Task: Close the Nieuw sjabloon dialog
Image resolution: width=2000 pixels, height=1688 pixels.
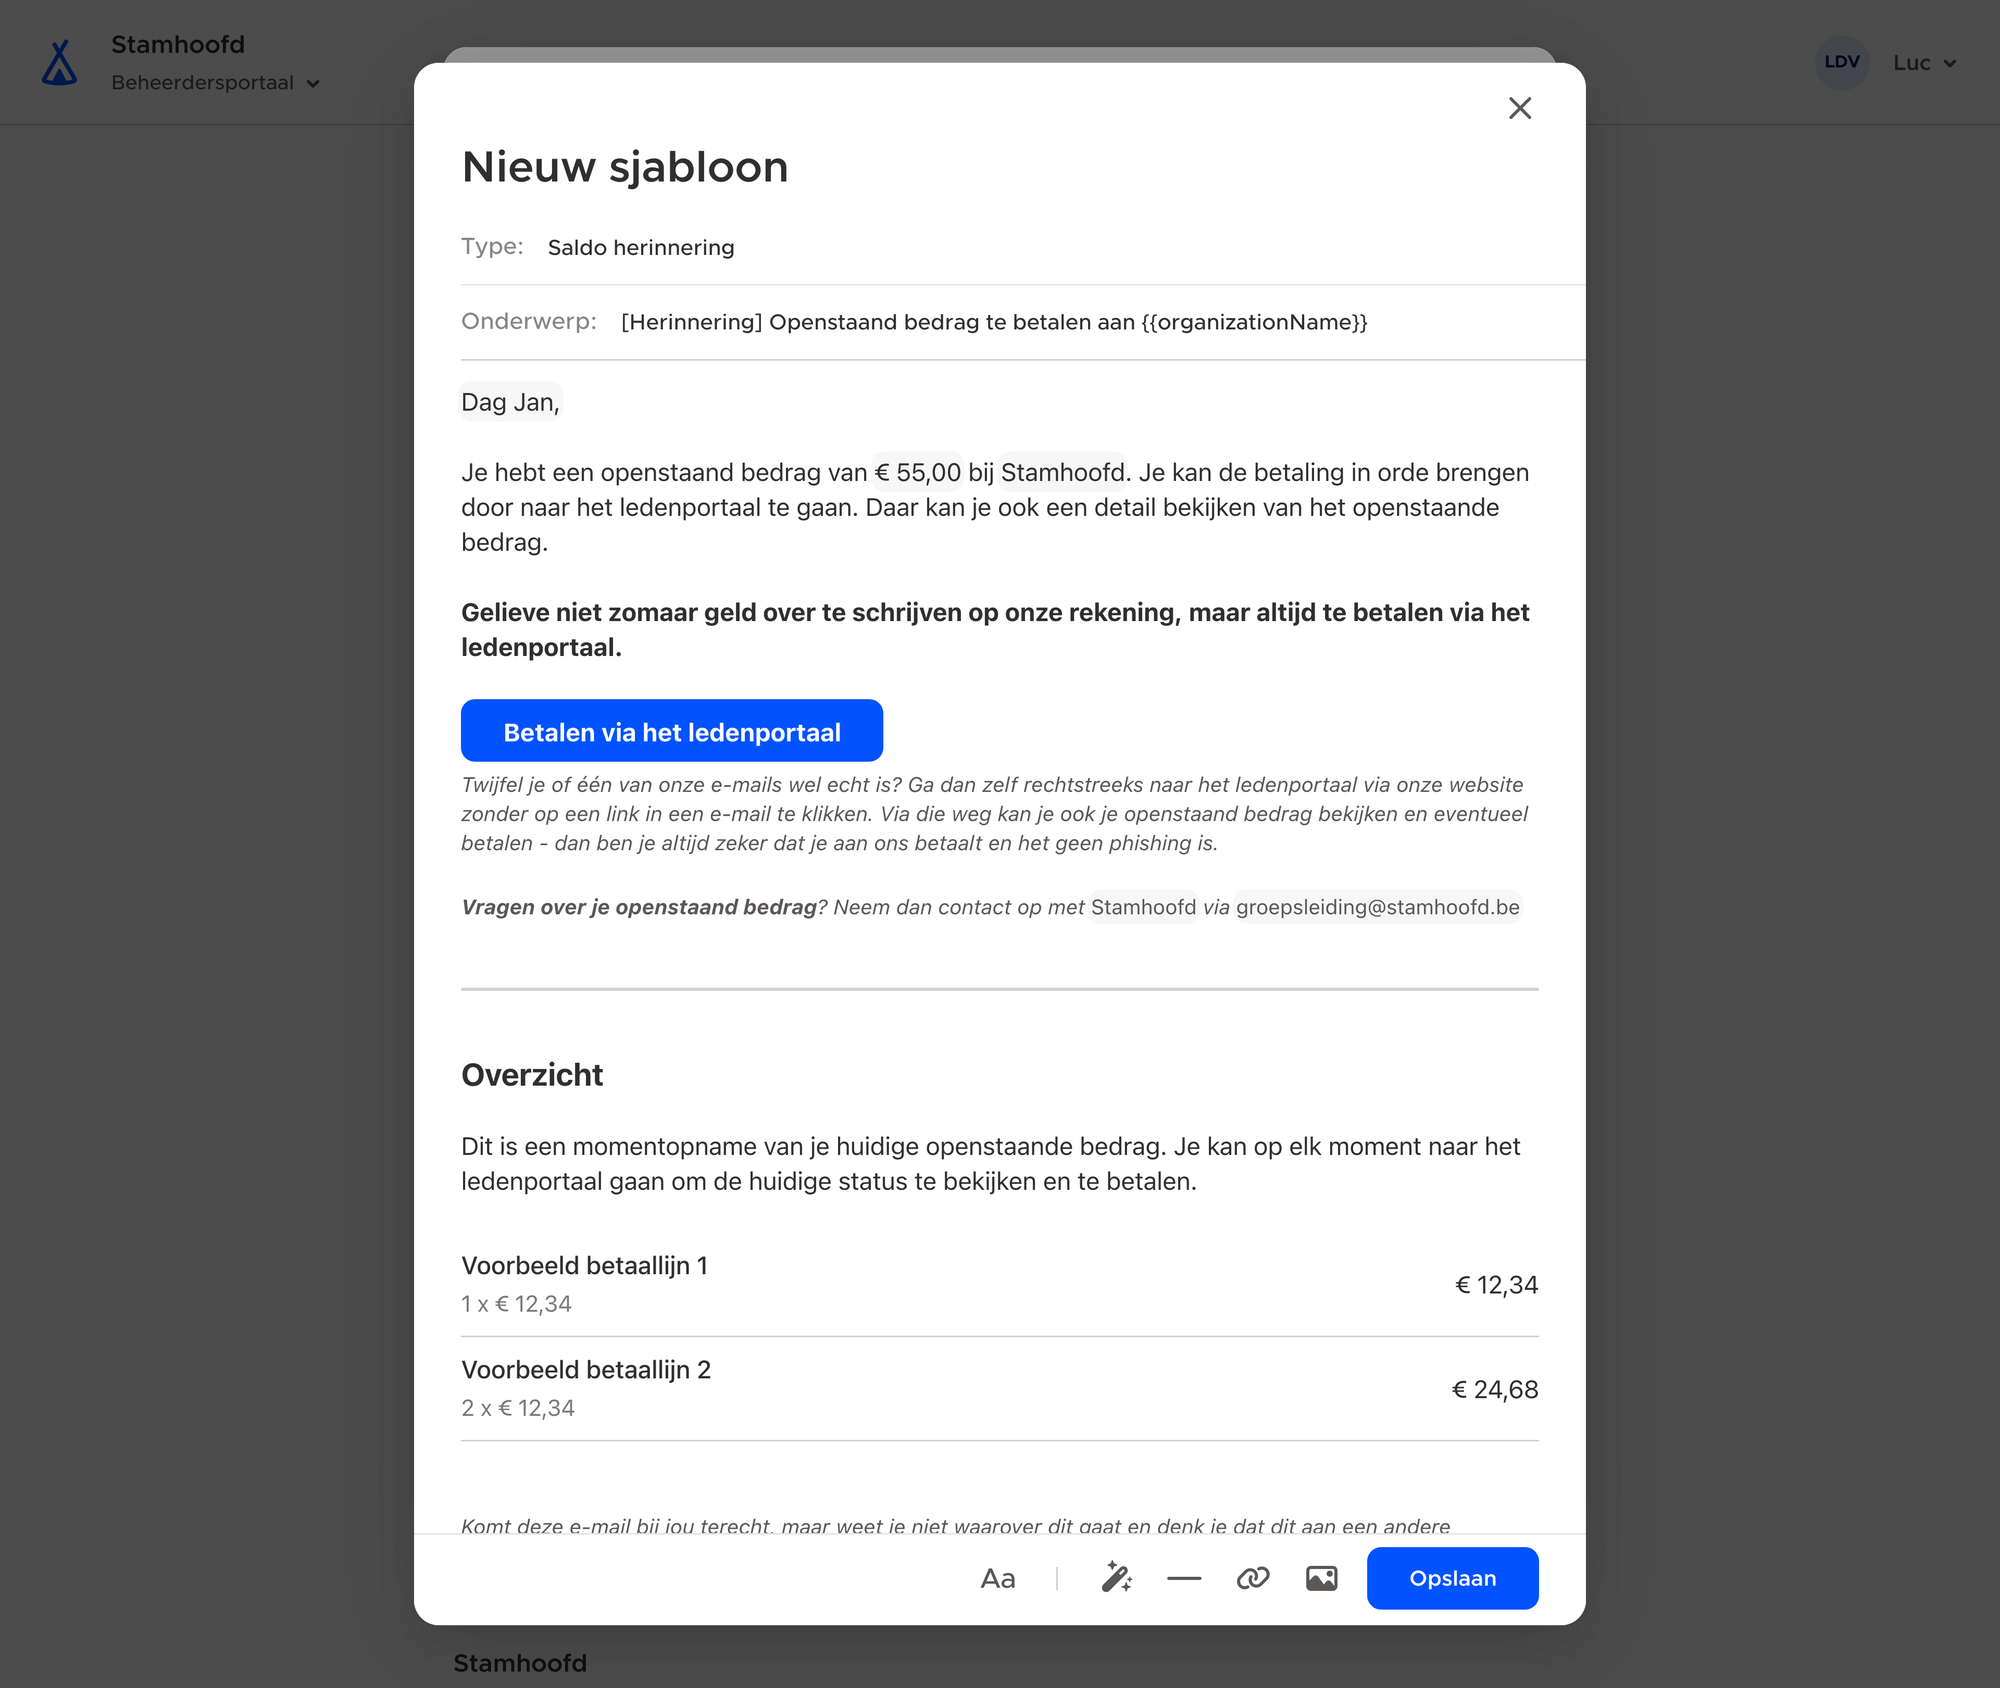Action: (1519, 108)
